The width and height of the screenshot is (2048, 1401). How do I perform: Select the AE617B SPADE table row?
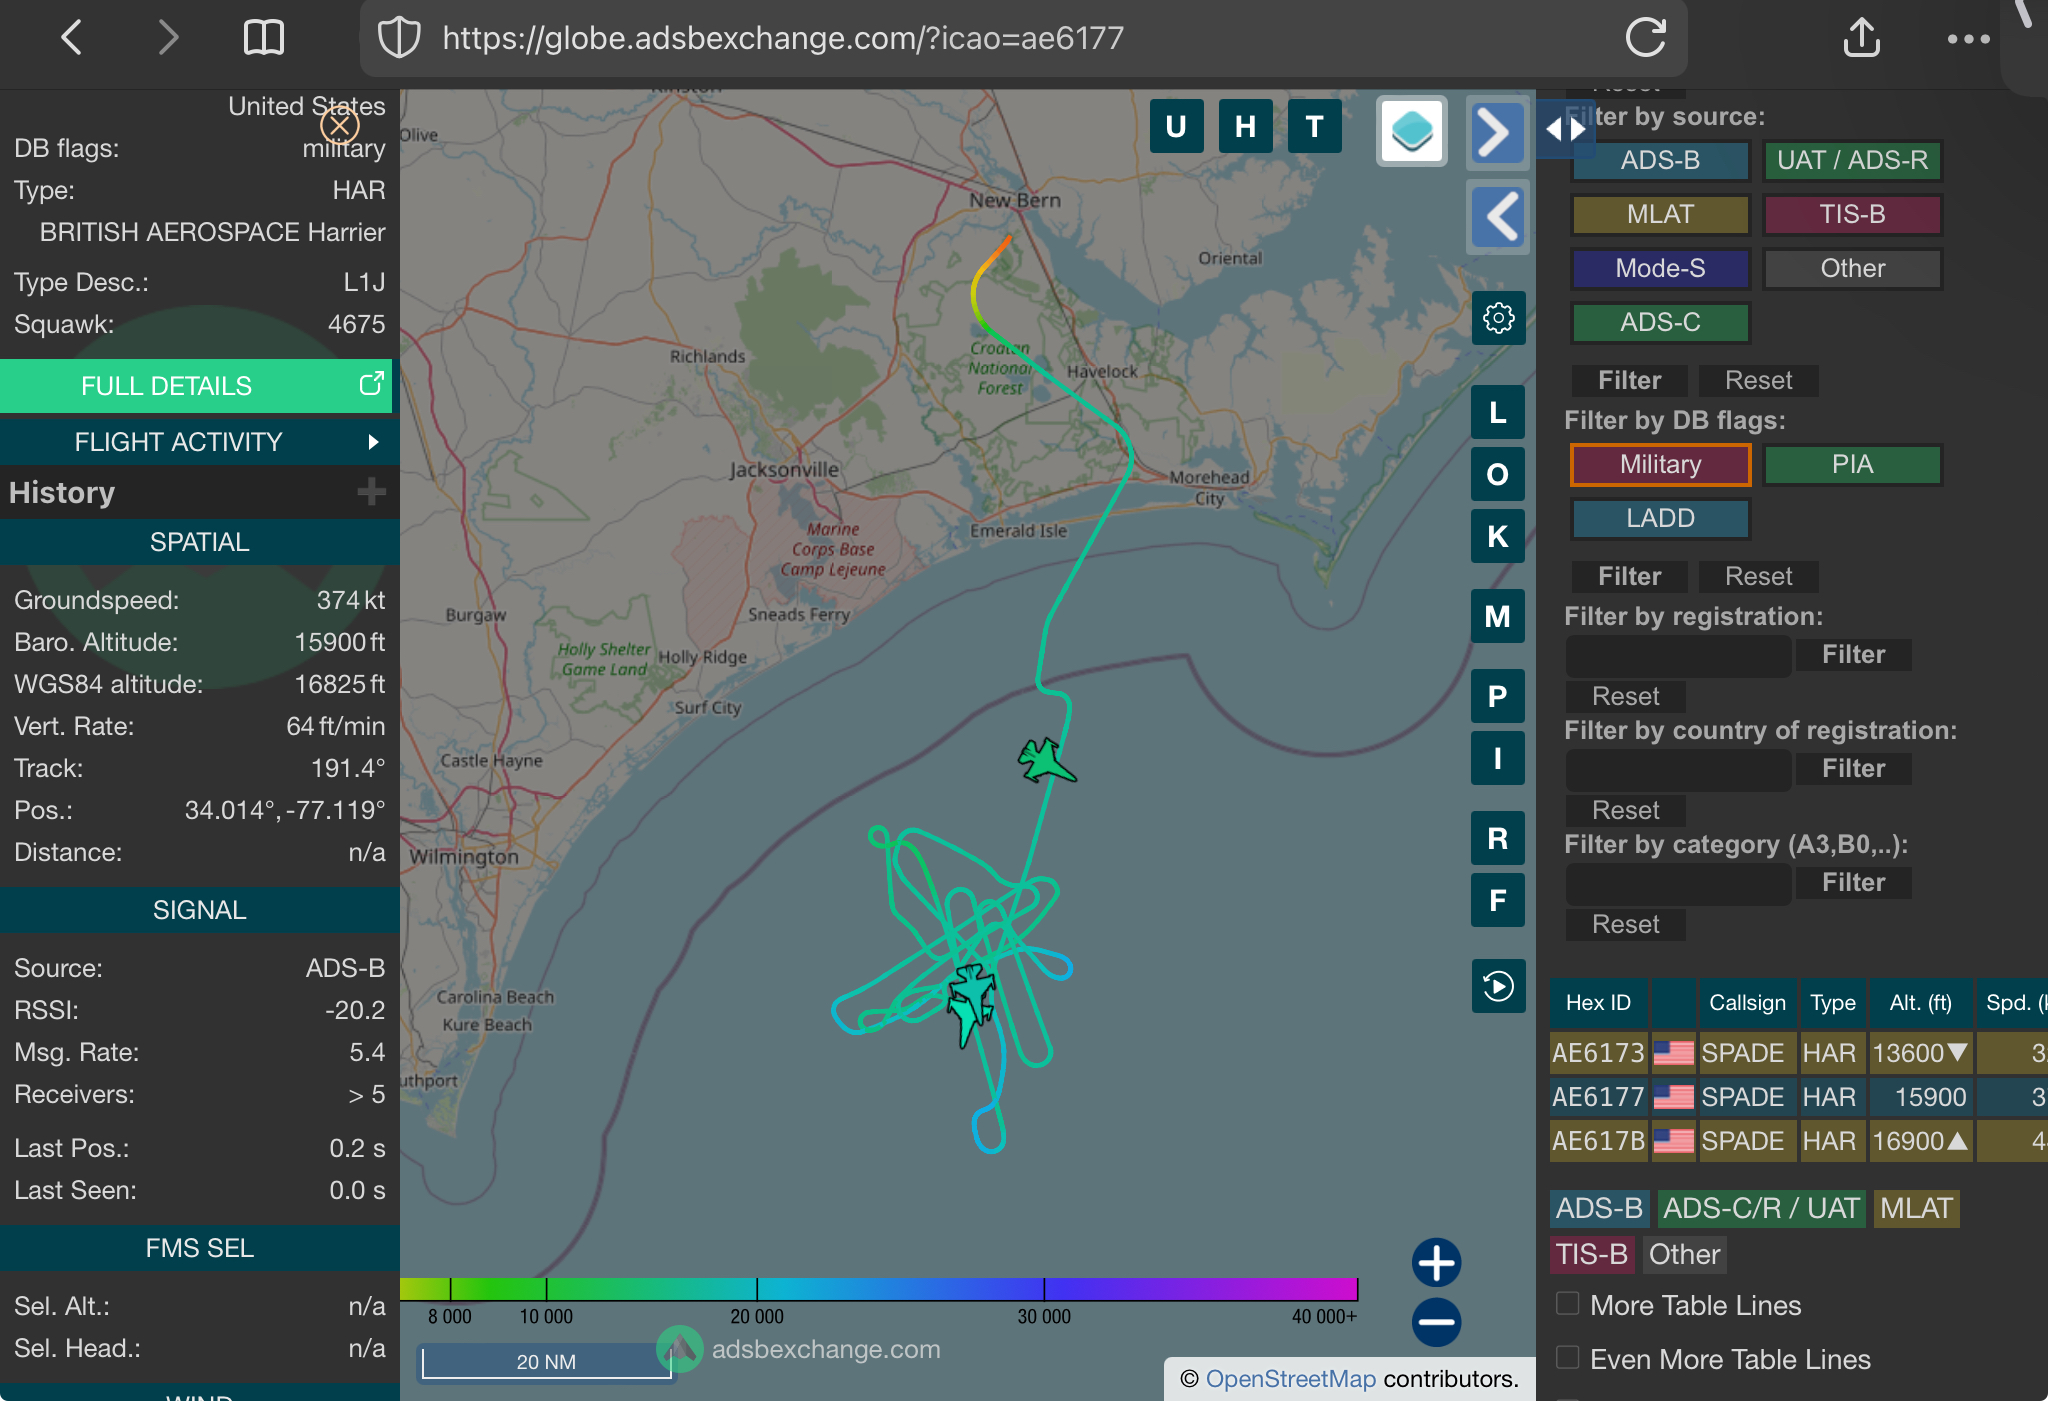(x=1798, y=1141)
